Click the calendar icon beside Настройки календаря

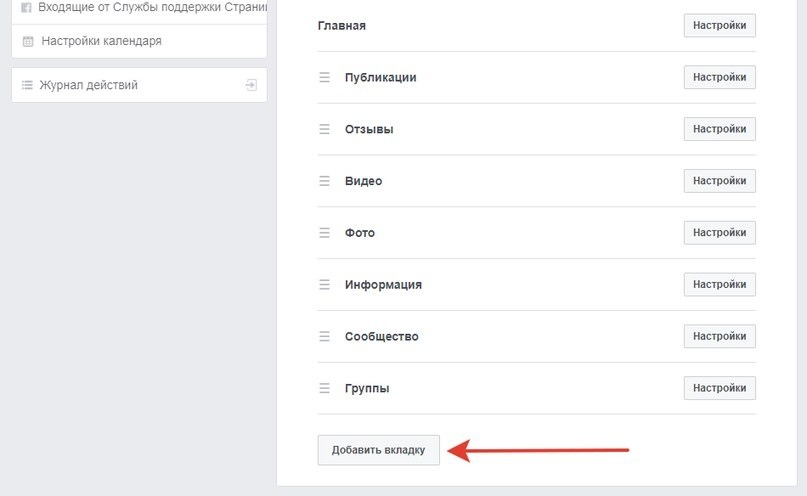point(27,42)
